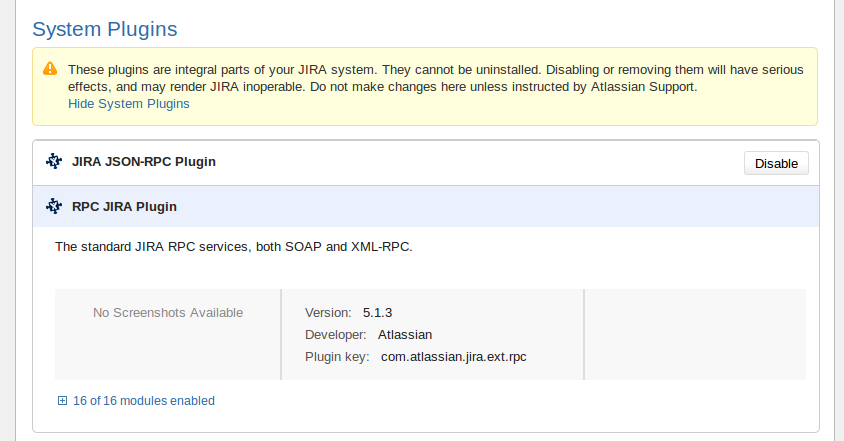
Task: Select plugin key com.atlassian.jira.ext.rpc
Action: (x=454, y=356)
